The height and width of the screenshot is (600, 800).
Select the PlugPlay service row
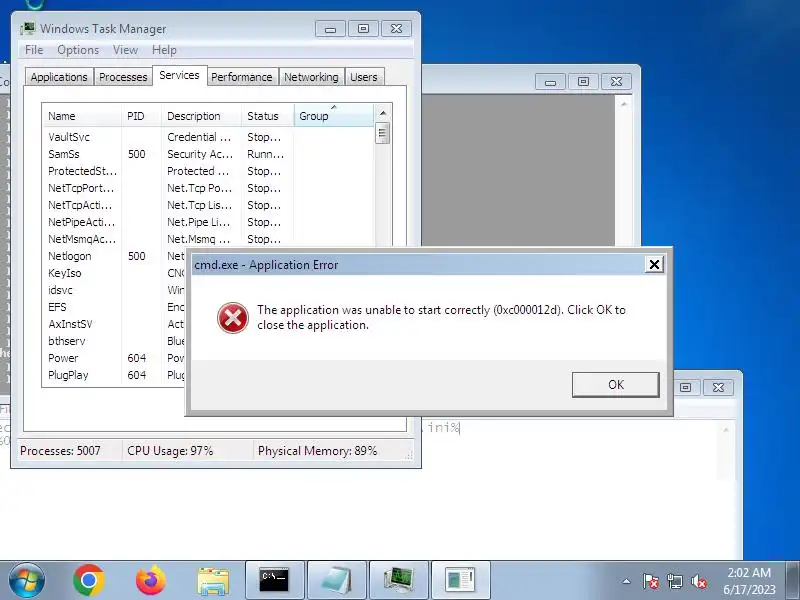(x=114, y=375)
